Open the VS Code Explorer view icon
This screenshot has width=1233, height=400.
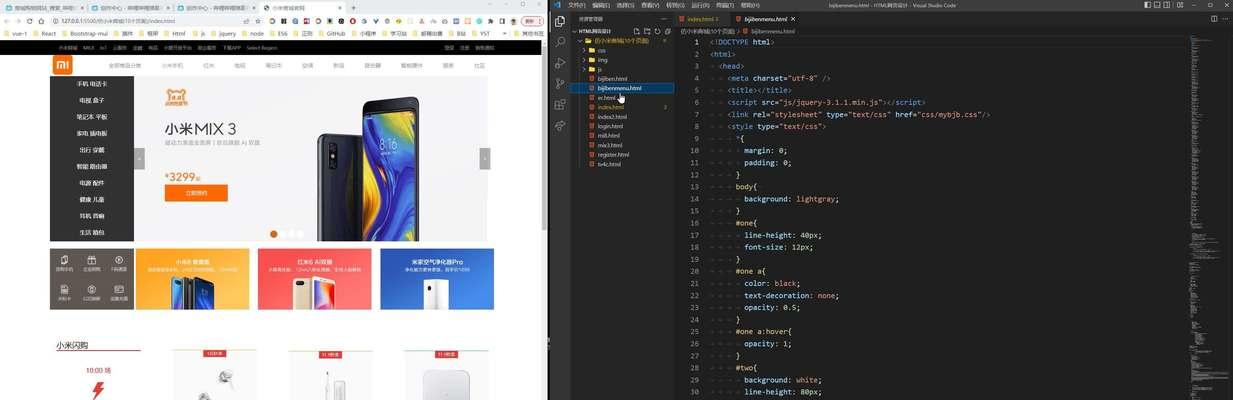[559, 21]
